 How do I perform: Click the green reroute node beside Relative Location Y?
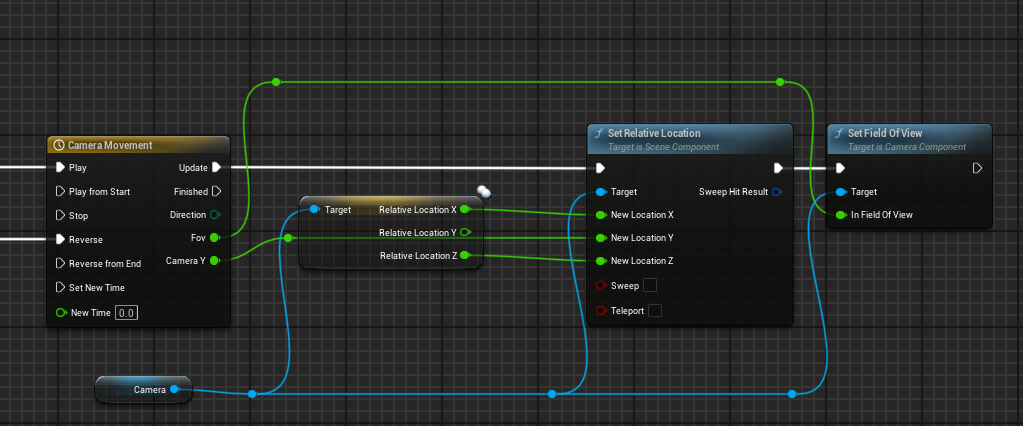coord(287,239)
